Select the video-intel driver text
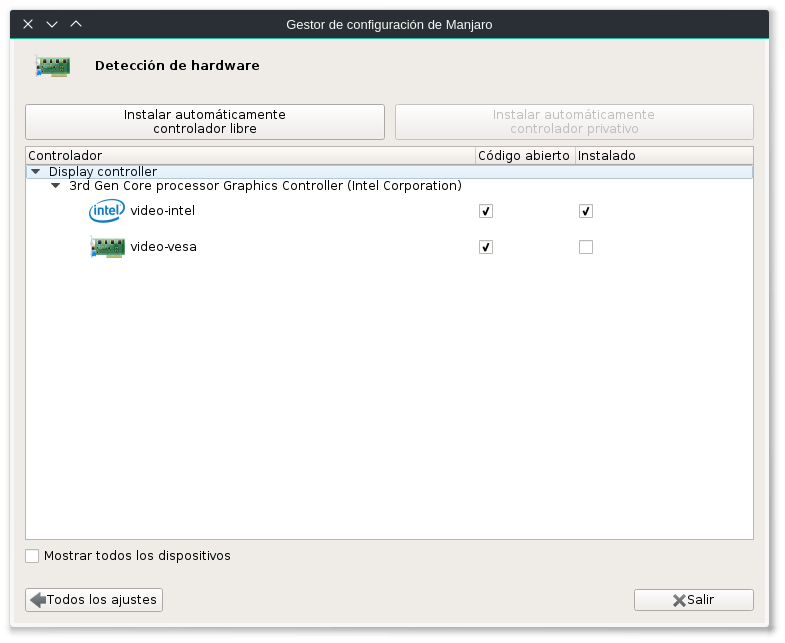 point(163,211)
